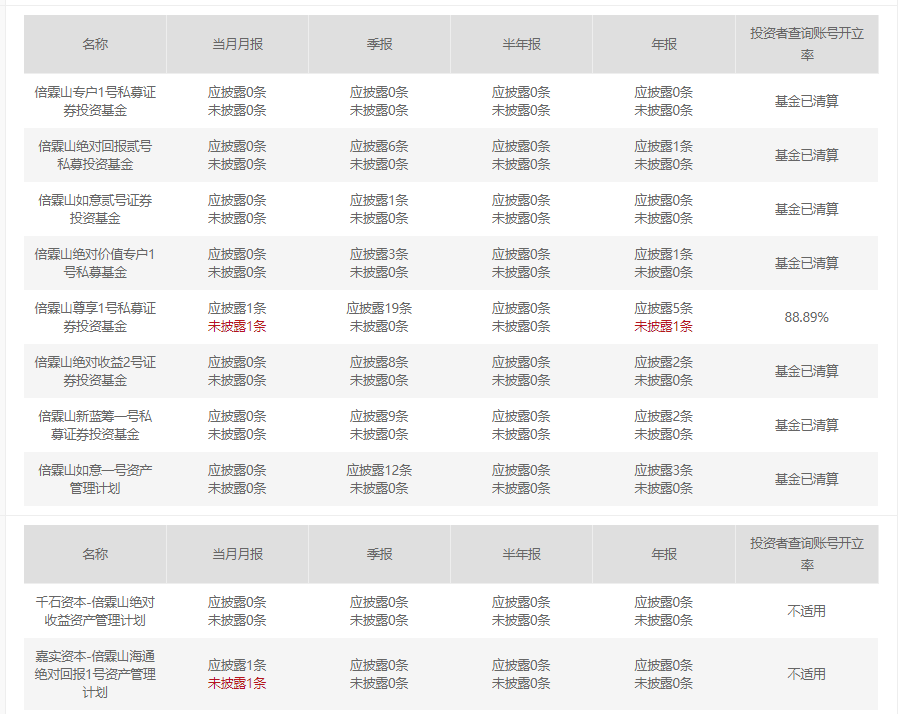905x714 pixels.
Task: Click fund name 倍霖山专户1号私募证券投资基金
Action: click(95, 101)
